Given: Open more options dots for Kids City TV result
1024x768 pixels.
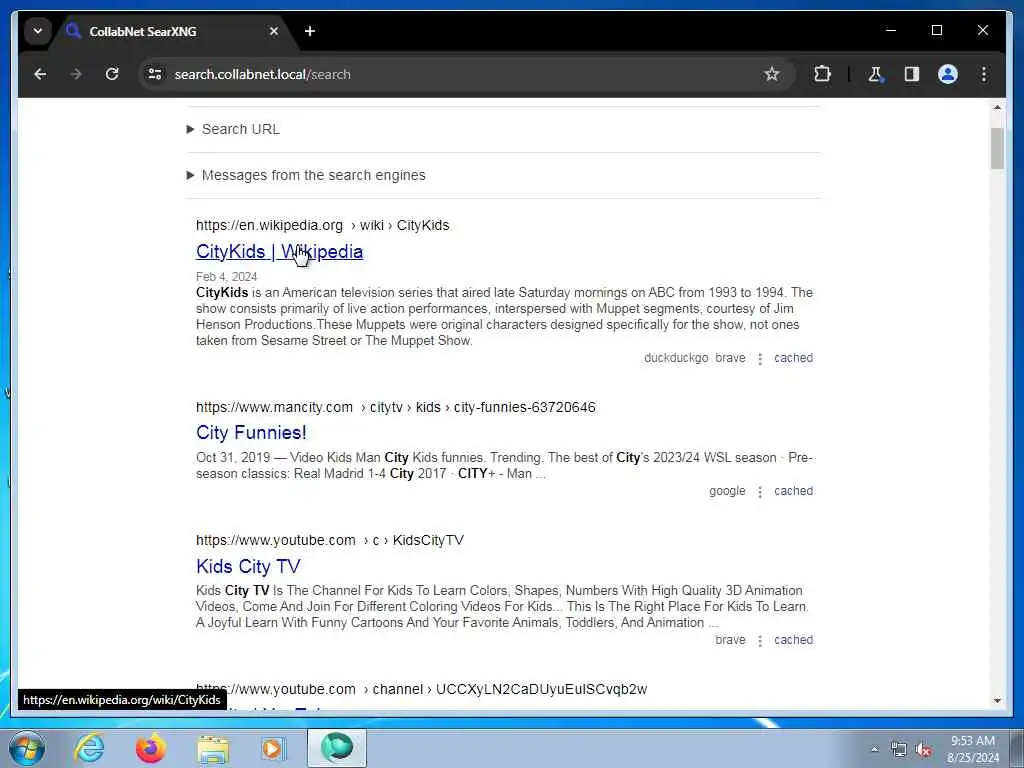Looking at the screenshot, I should coord(760,641).
